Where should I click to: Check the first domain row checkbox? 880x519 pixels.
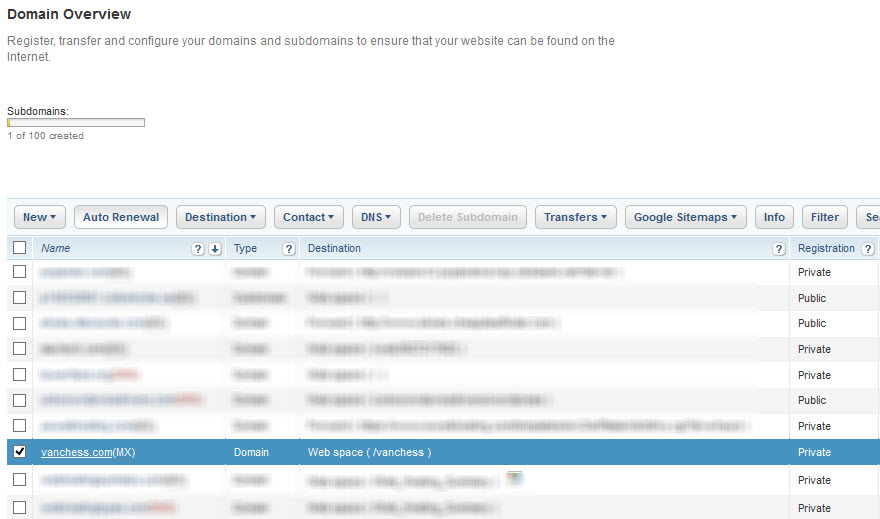click(19, 272)
